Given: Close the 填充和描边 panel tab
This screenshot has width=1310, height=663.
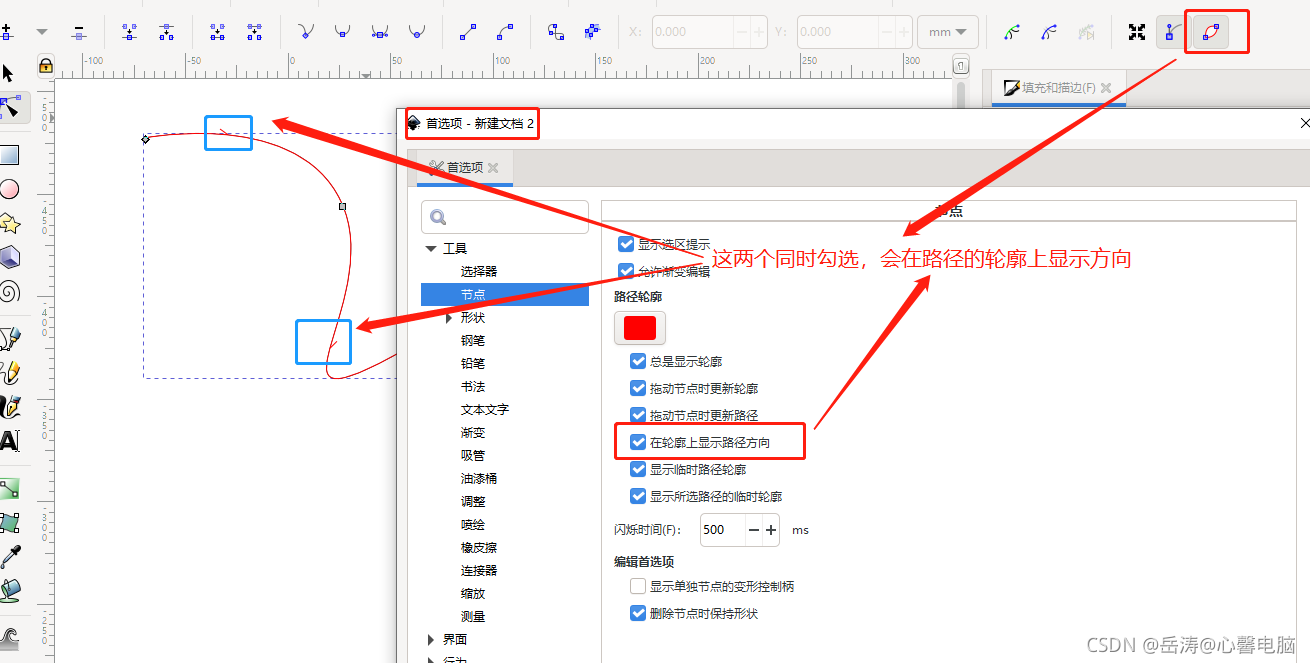Looking at the screenshot, I should pyautogui.click(x=1106, y=88).
